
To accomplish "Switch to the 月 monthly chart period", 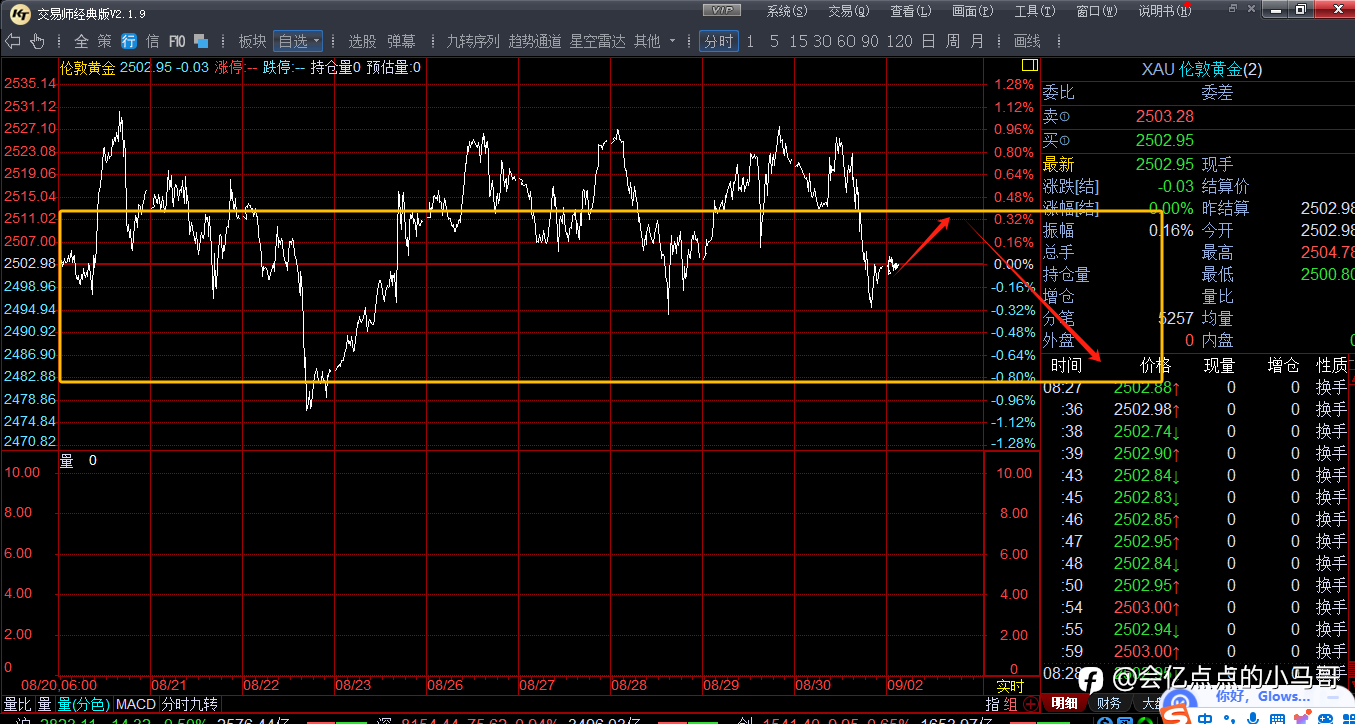I will click(x=977, y=41).
